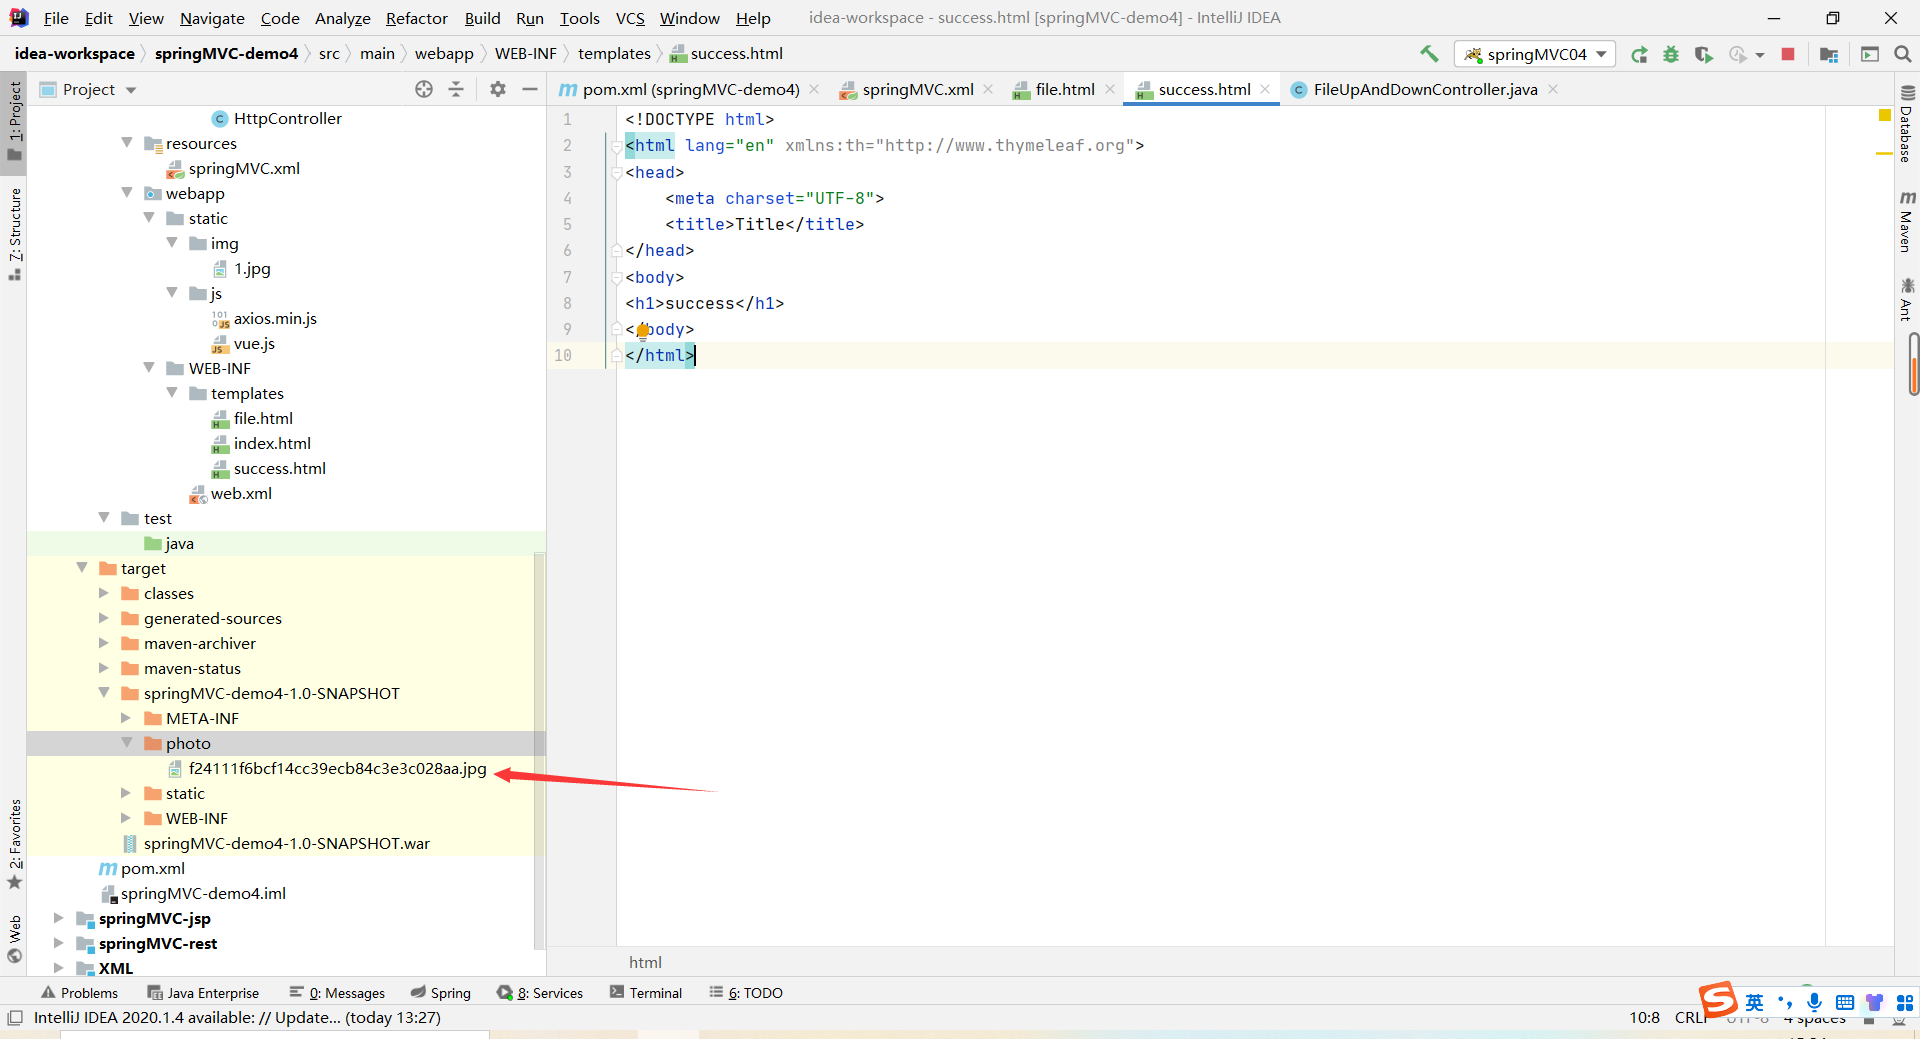Hide the Project tool window with minus icon

530,89
